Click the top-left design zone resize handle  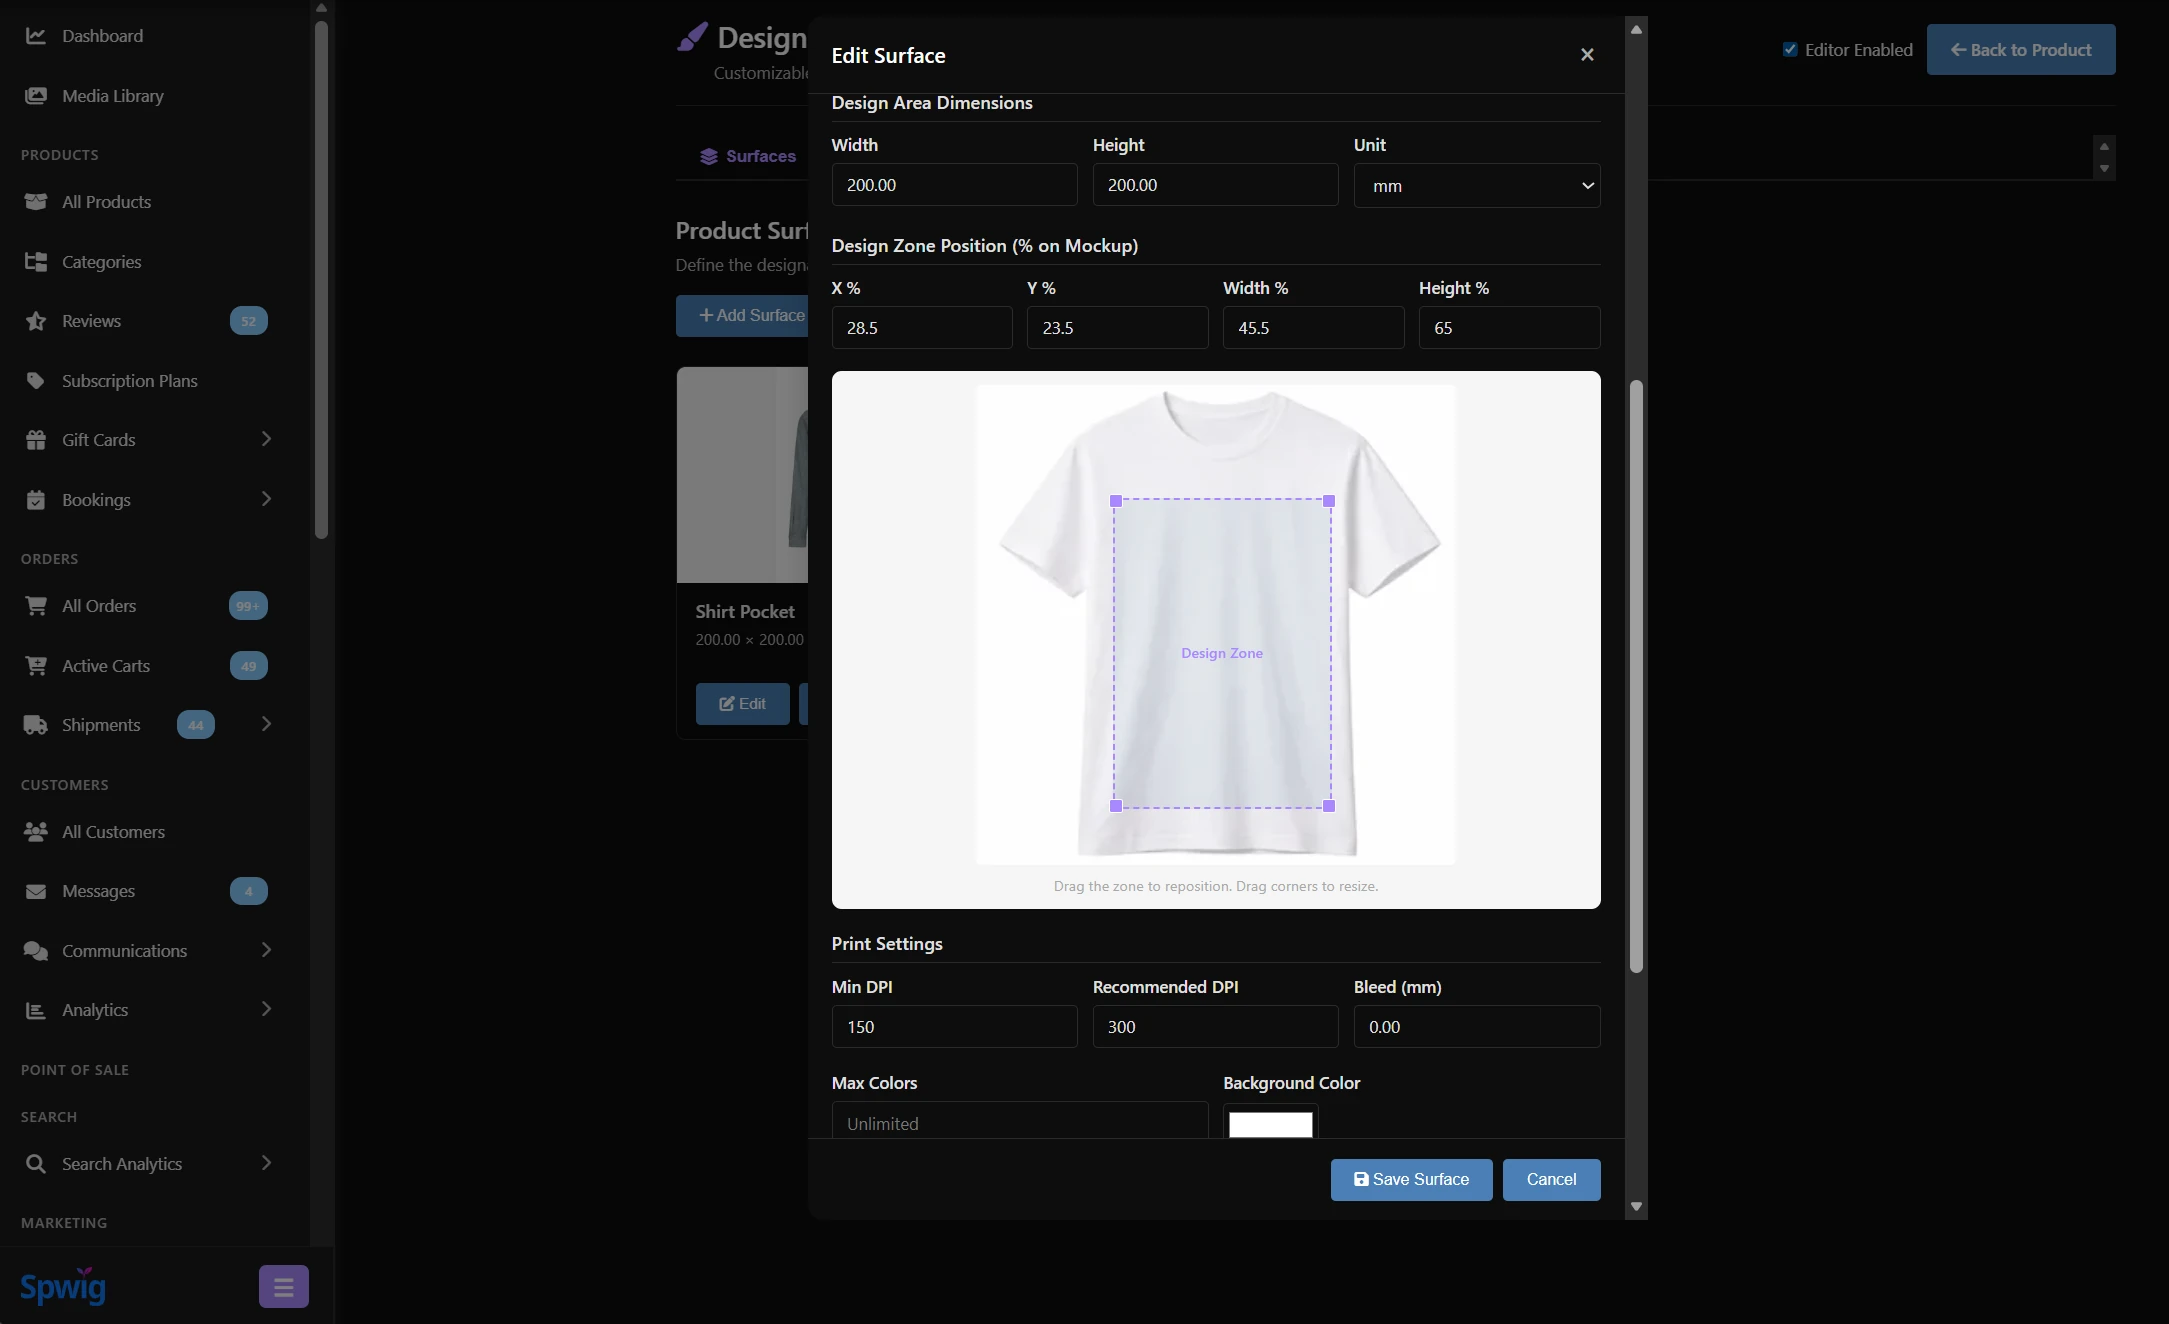tap(1116, 501)
